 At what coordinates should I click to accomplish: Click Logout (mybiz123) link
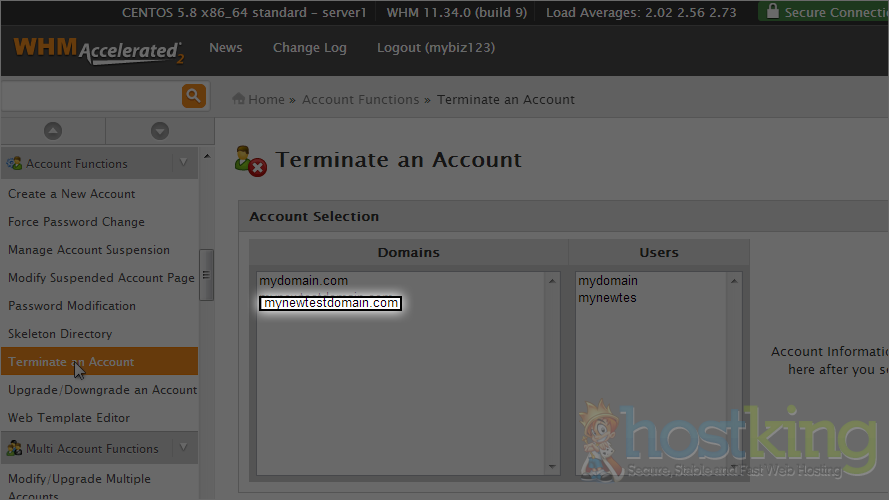(x=435, y=48)
